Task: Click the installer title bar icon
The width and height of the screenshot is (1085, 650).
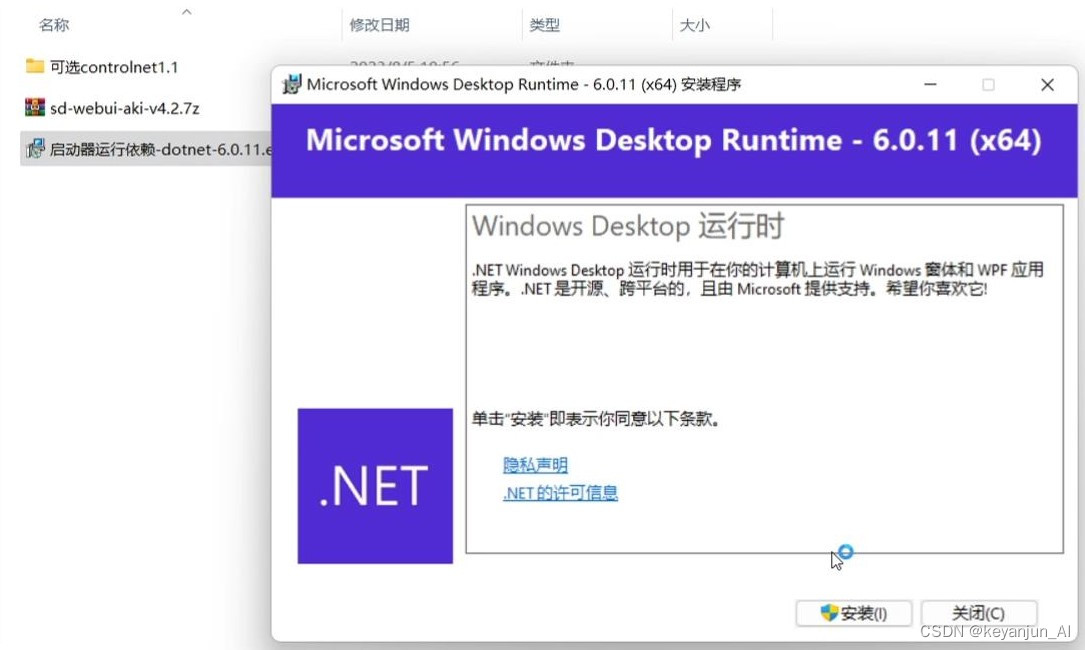Action: 291,84
